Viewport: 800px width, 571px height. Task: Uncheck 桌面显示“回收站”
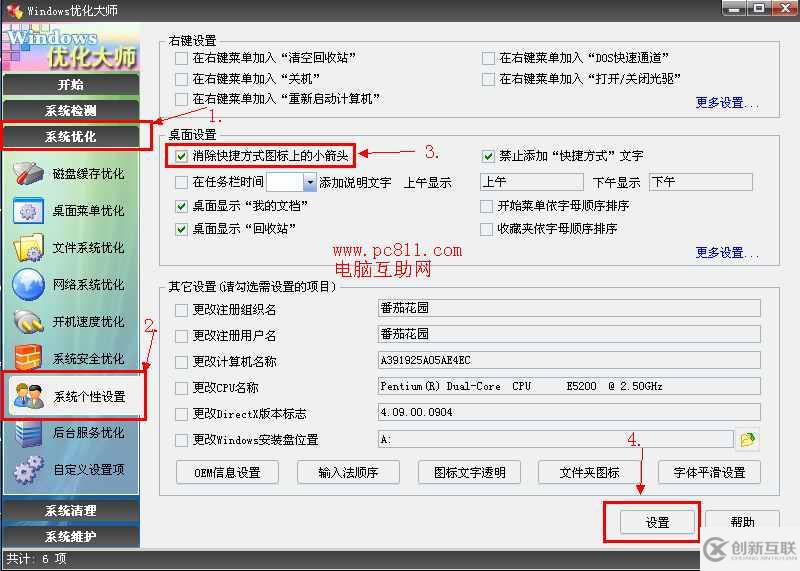click(x=181, y=229)
